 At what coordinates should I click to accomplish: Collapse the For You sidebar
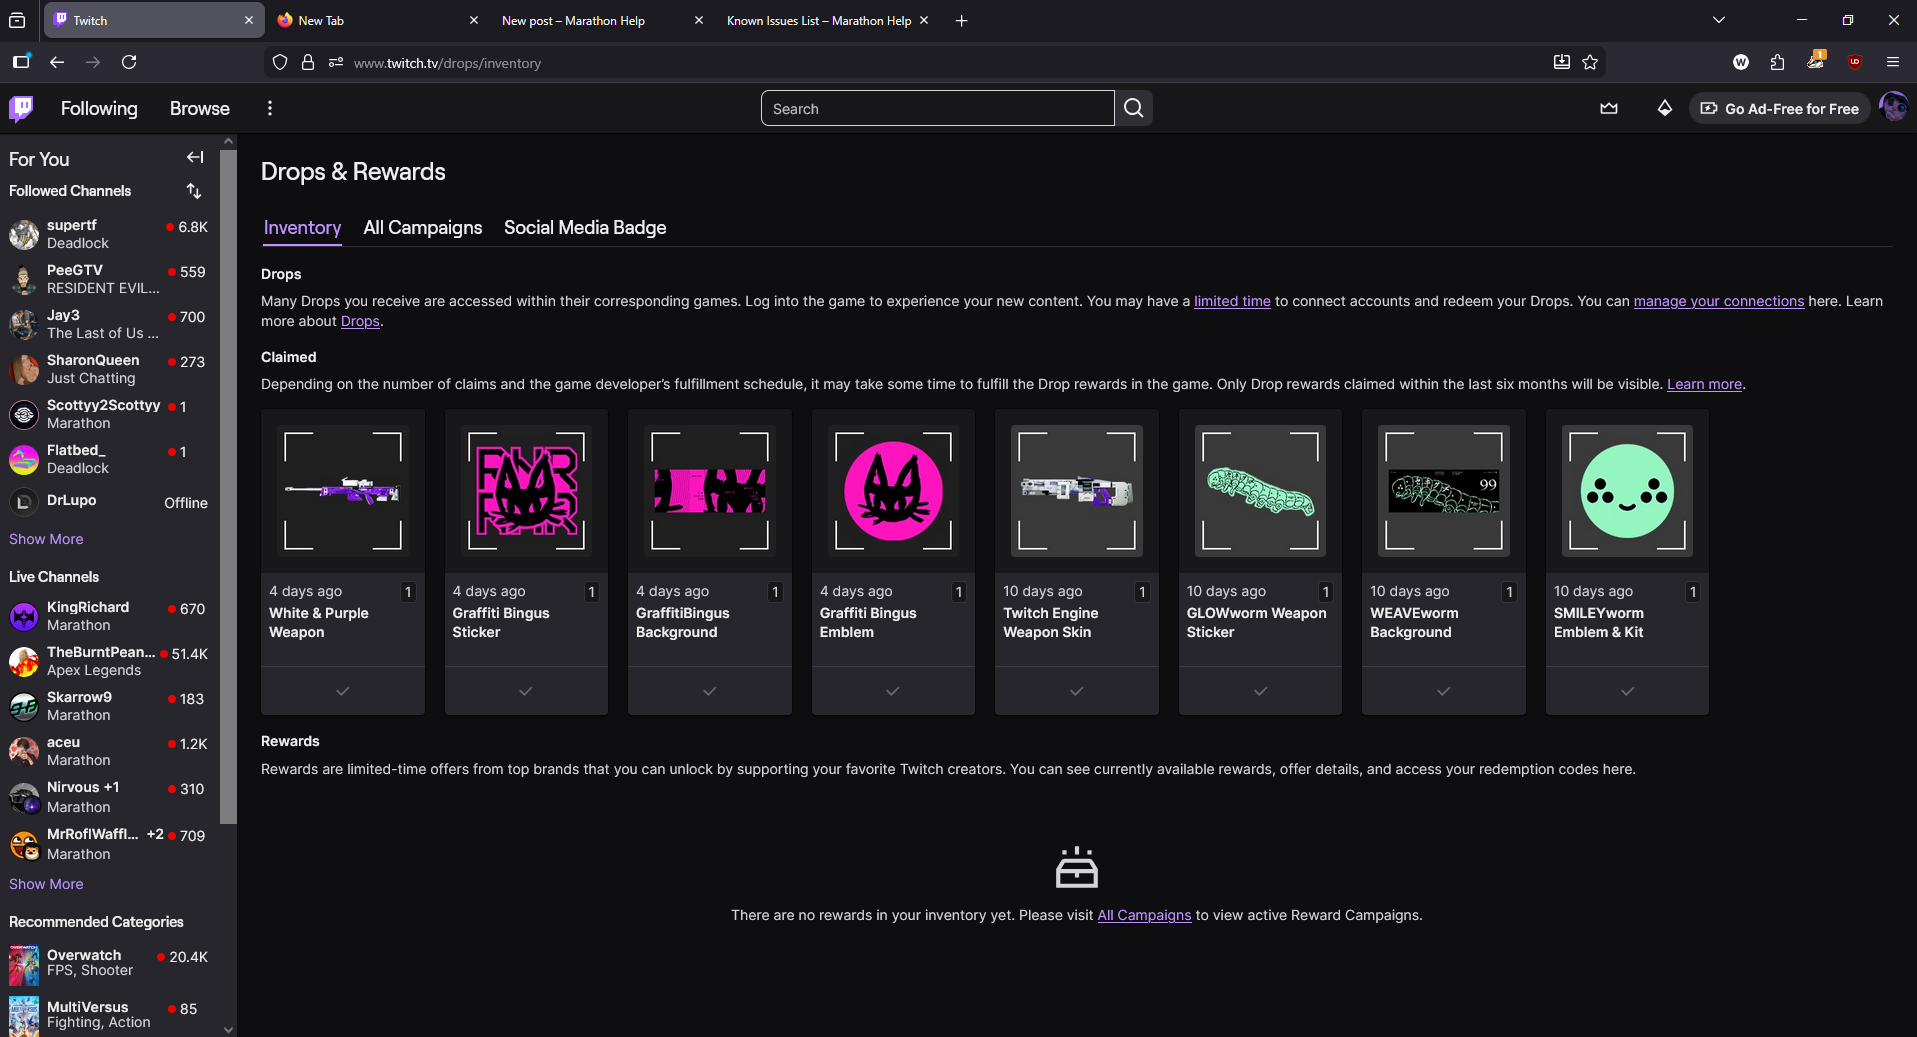pos(195,158)
